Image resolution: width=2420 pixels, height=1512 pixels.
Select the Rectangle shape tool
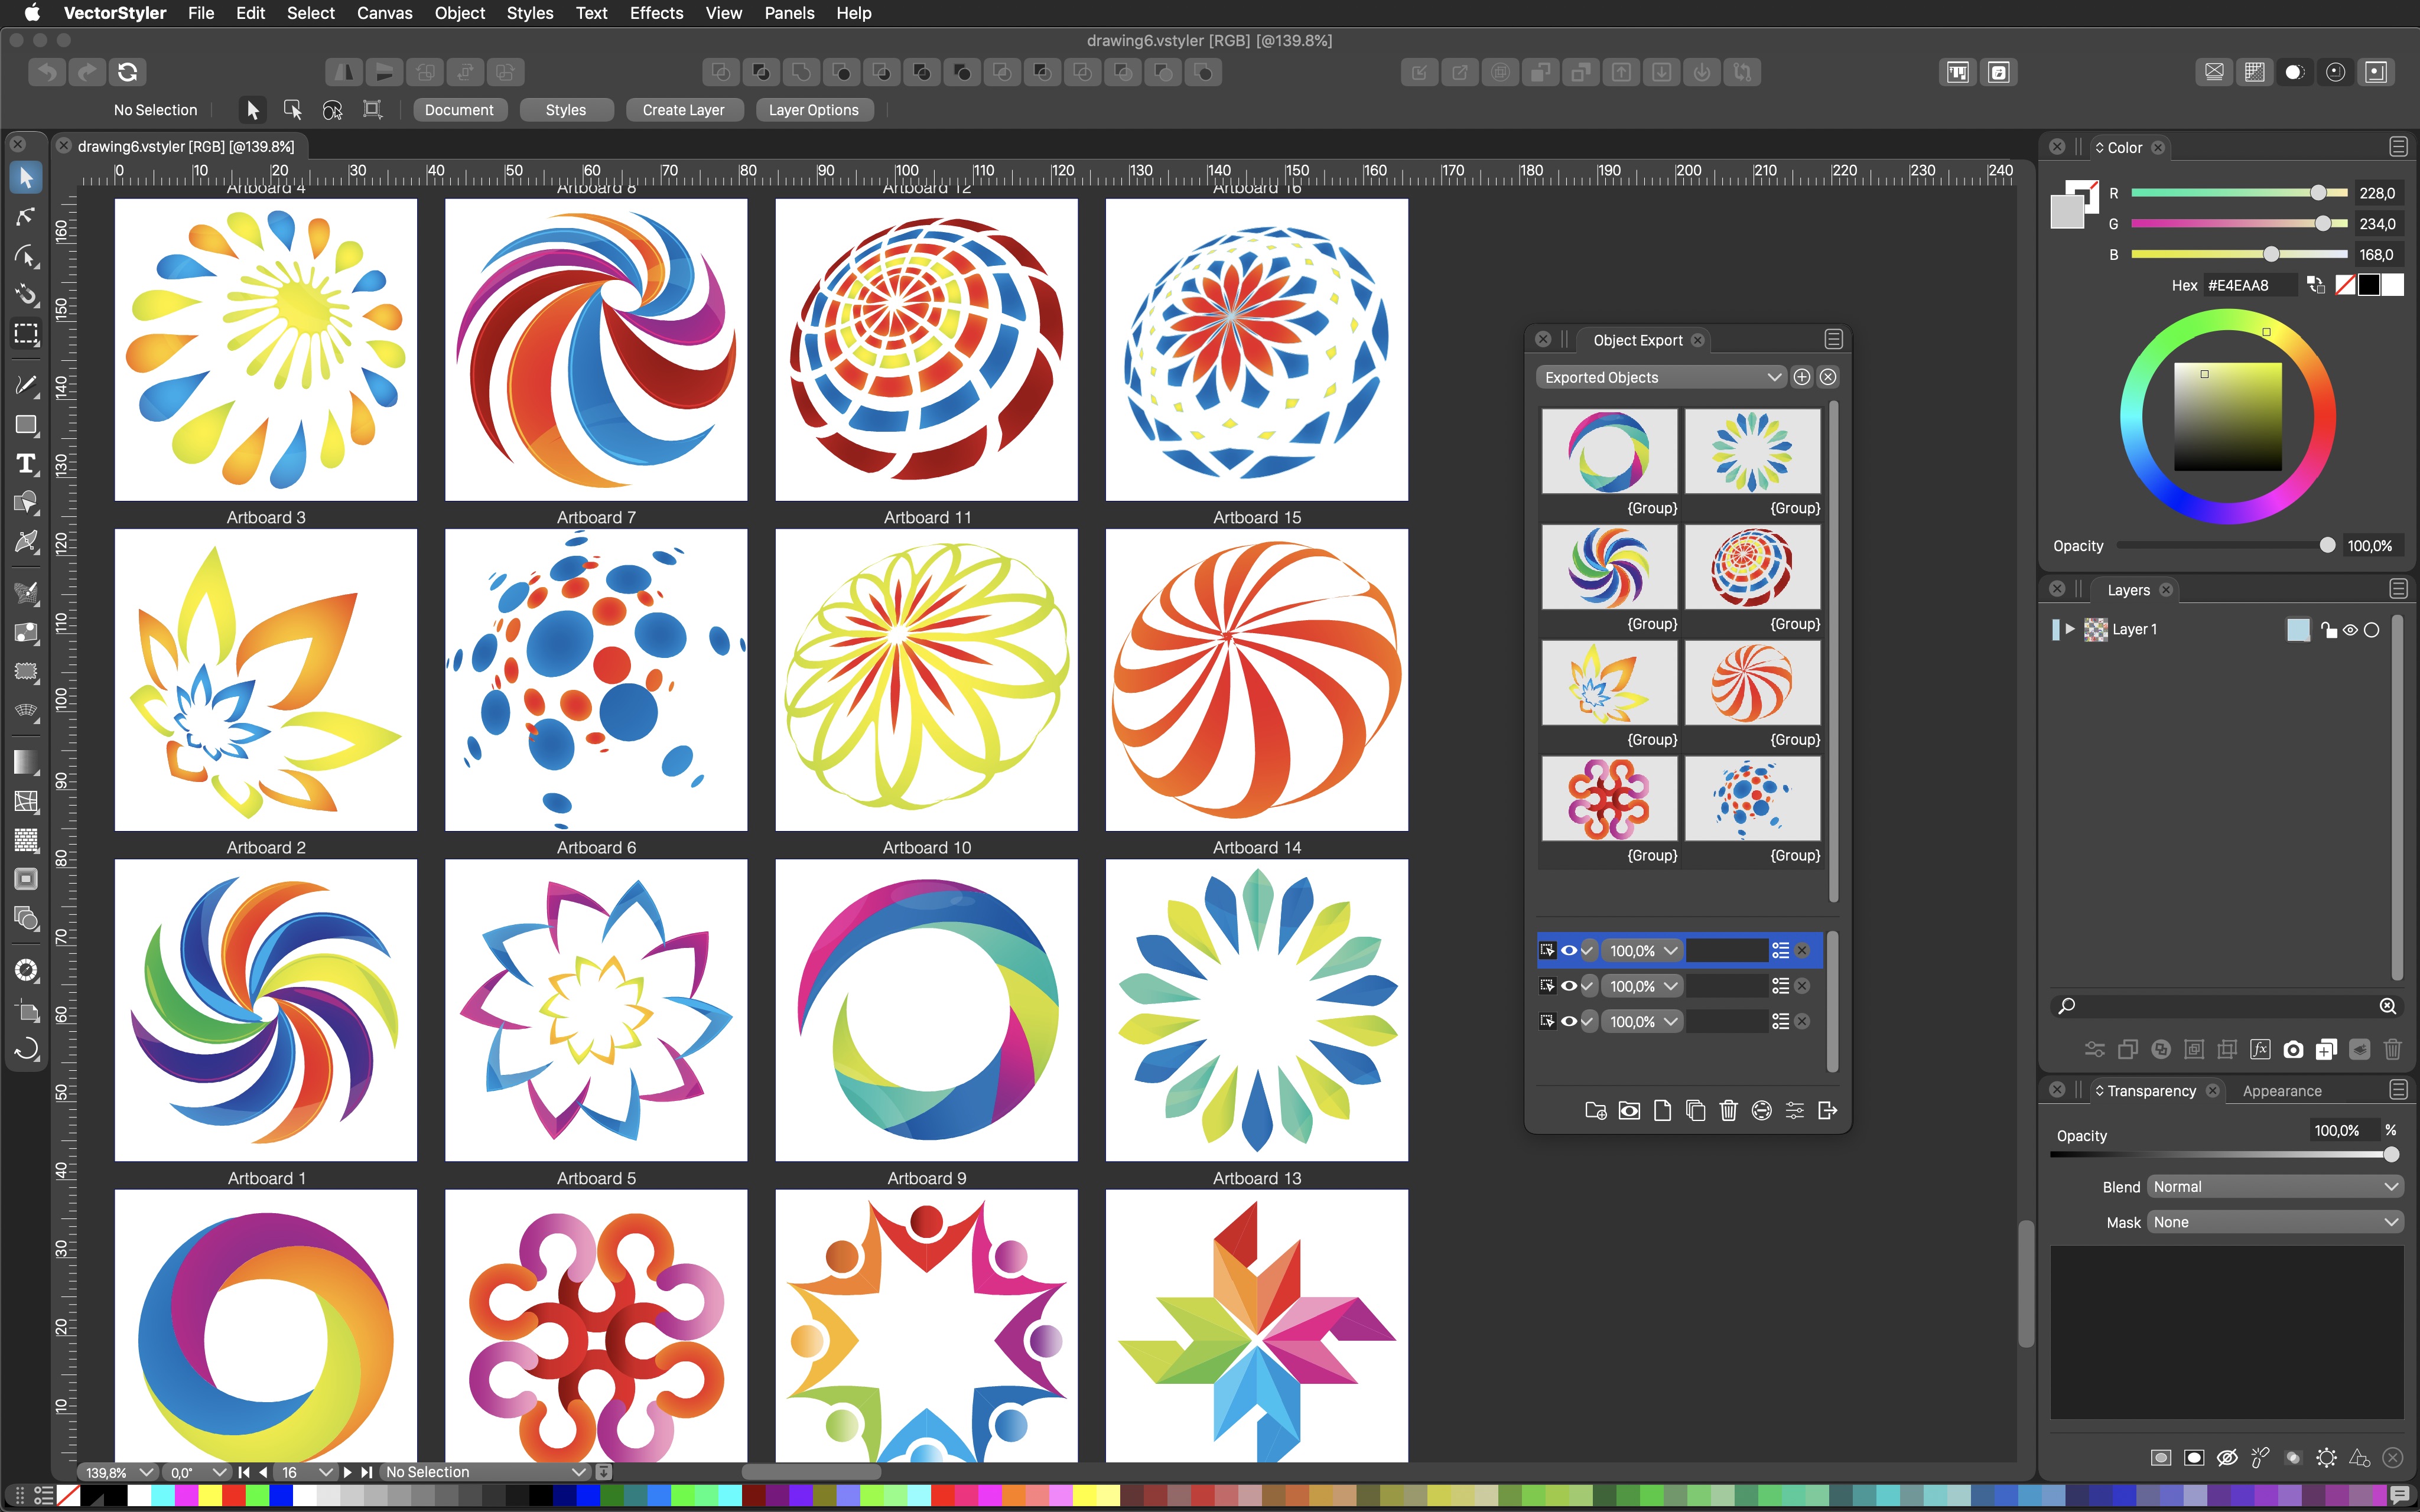tap(26, 425)
